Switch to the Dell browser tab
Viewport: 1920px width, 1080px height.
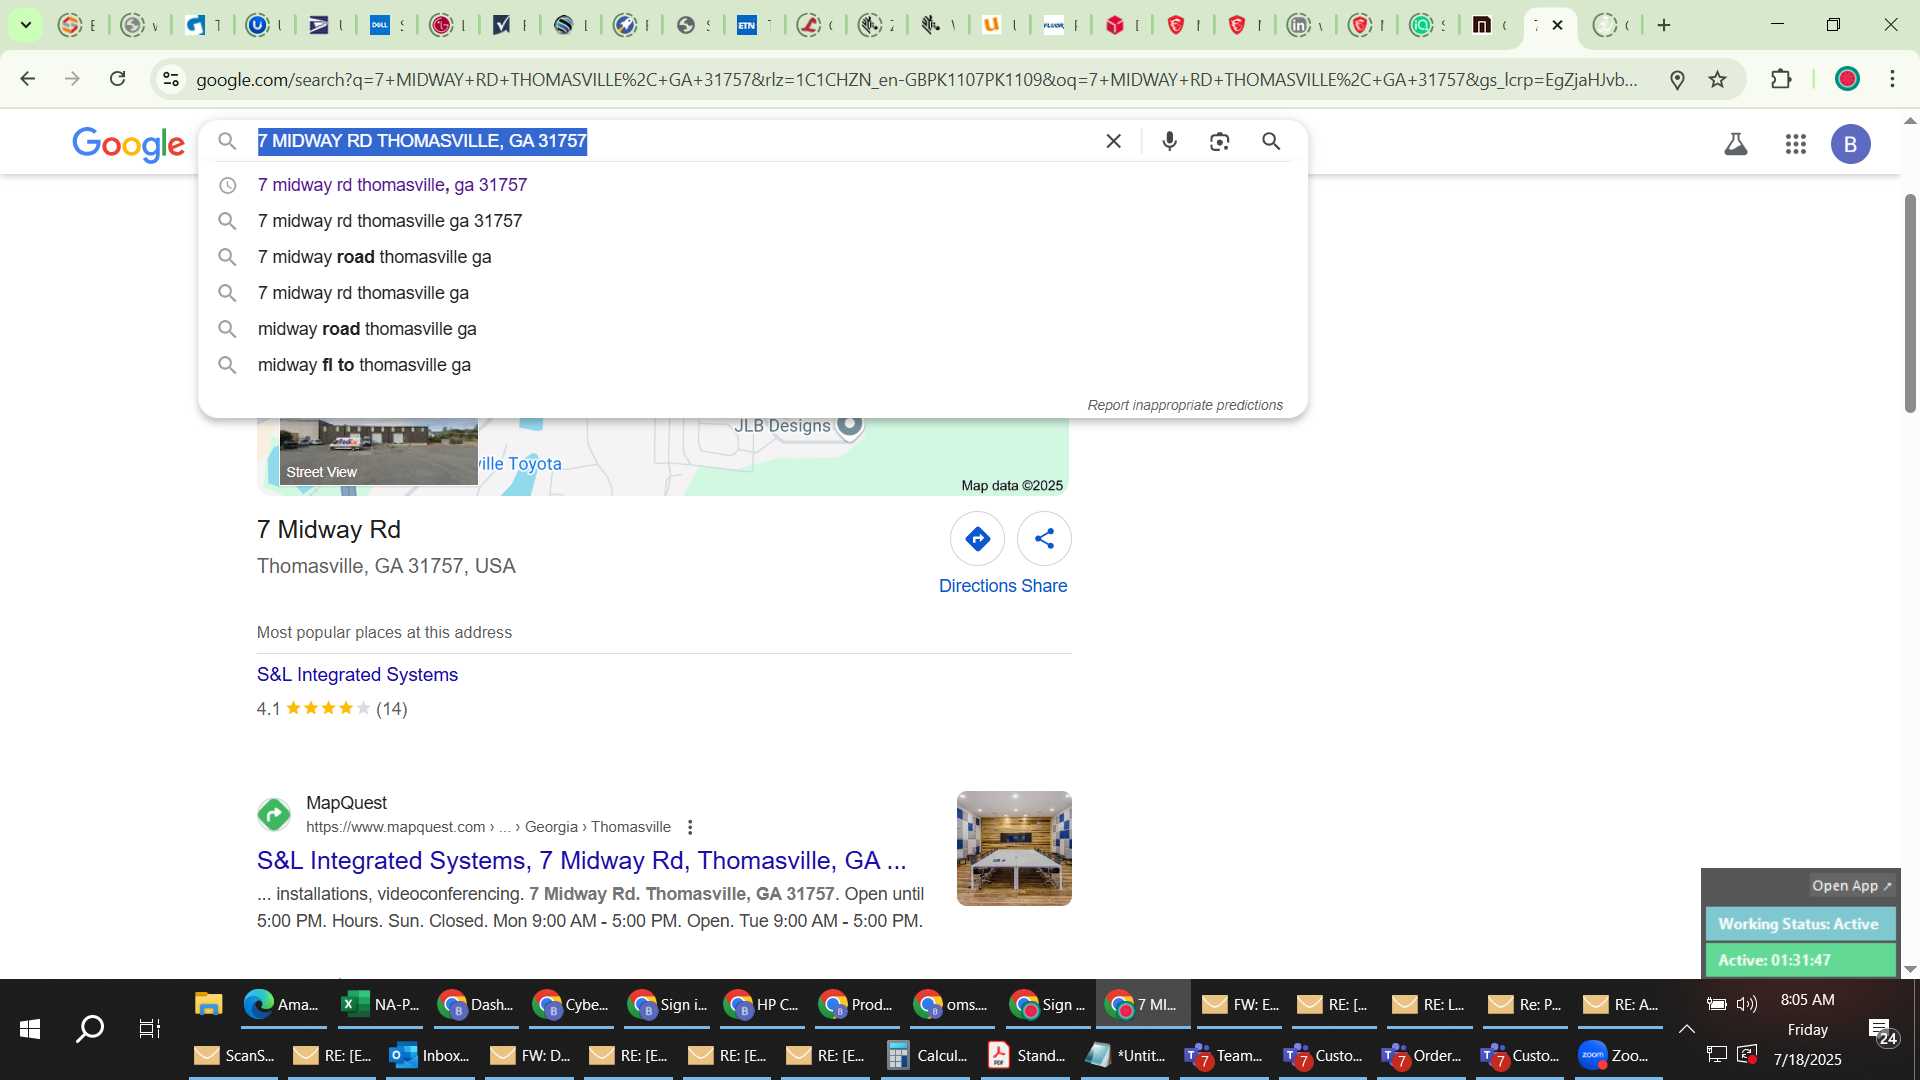(x=386, y=25)
